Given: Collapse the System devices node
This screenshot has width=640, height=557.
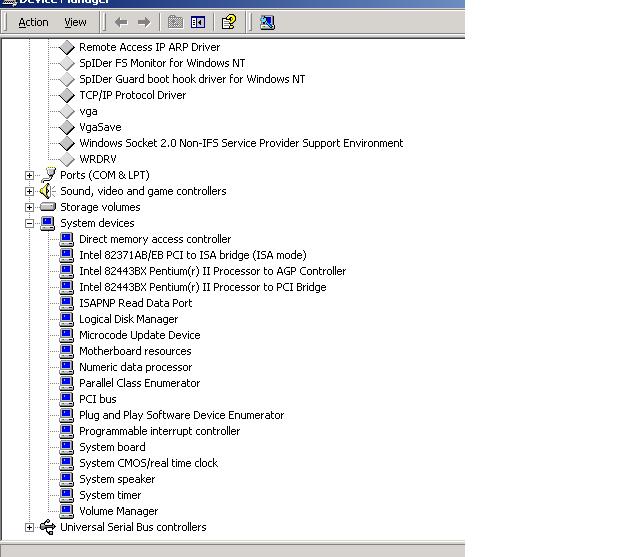Looking at the screenshot, I should click(29, 223).
